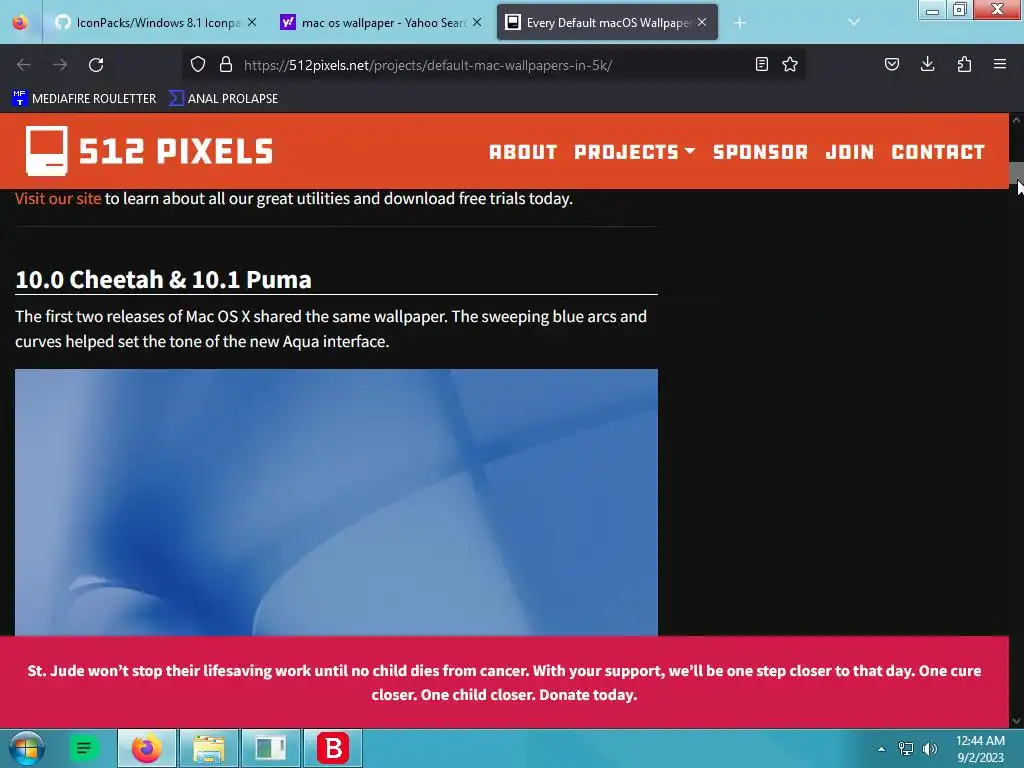Click the page vertical scrollbar thumb
Viewport: 1024px width, 768px height.
click(x=1016, y=172)
